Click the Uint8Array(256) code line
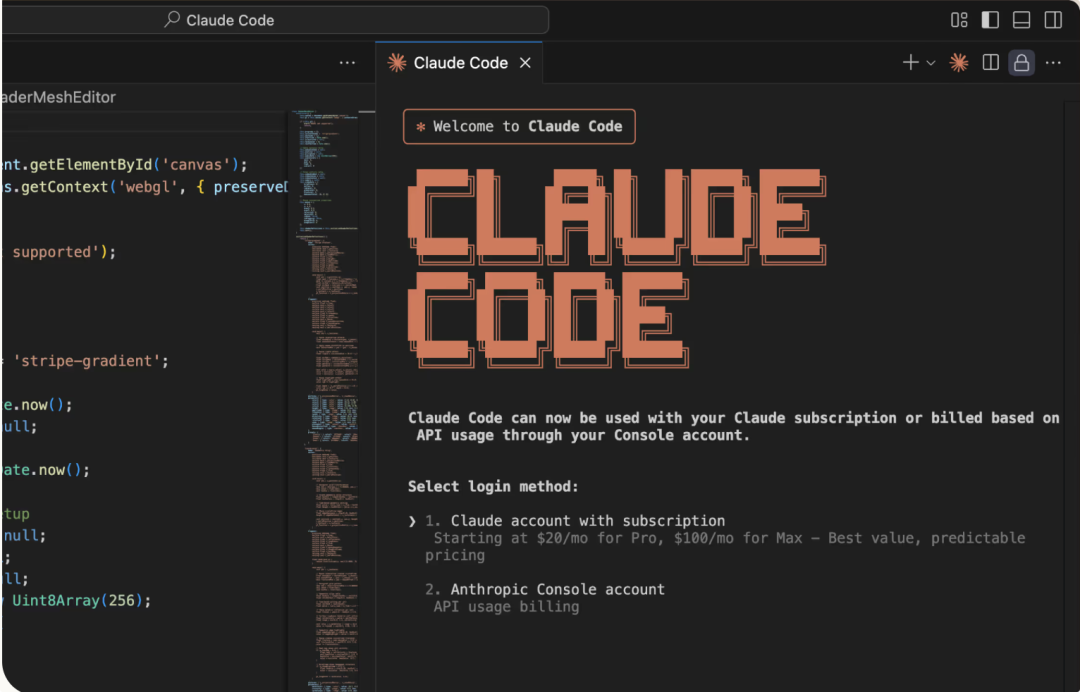The height and width of the screenshot is (692, 1080). (77, 600)
